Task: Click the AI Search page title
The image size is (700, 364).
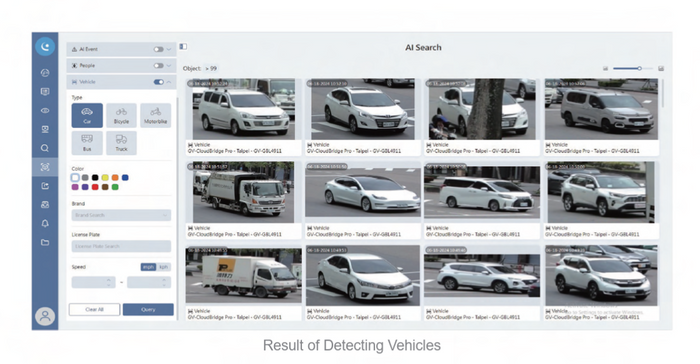Action: (x=423, y=47)
